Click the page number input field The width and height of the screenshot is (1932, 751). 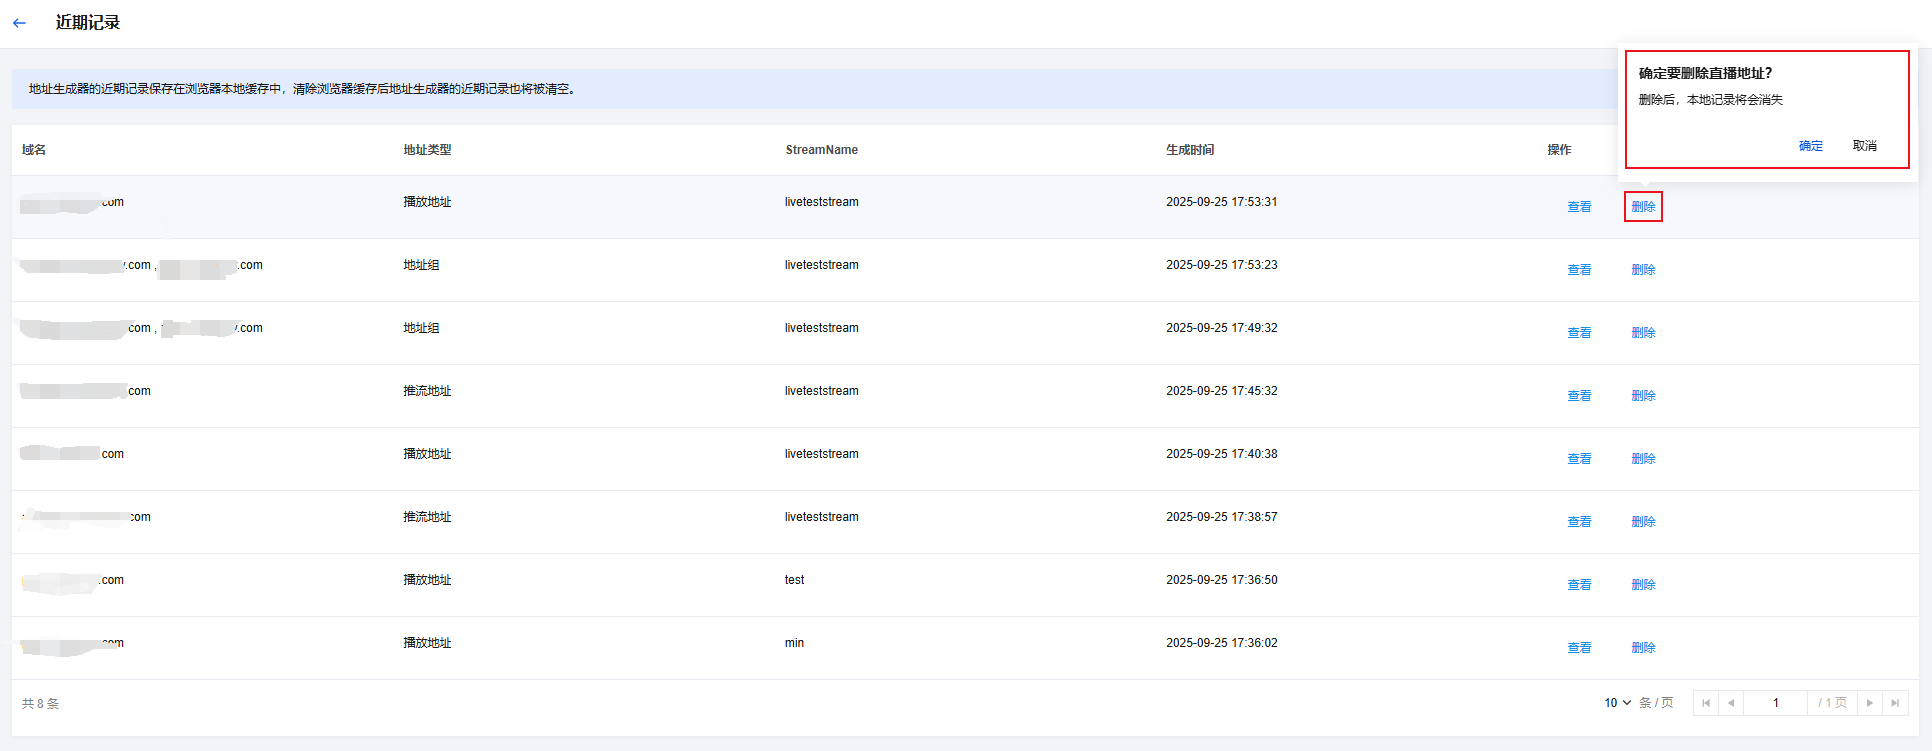1775,703
